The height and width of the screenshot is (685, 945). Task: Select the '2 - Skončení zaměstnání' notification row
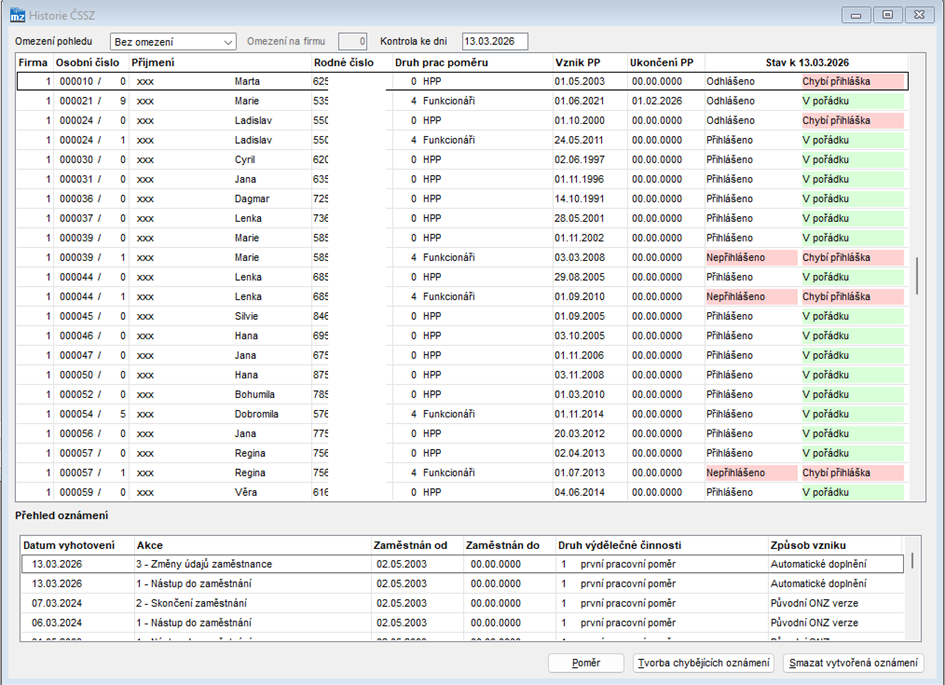pos(462,603)
